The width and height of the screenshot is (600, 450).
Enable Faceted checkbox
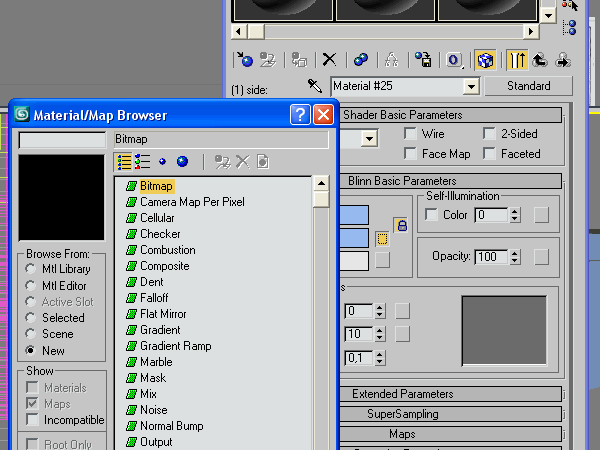(x=489, y=154)
